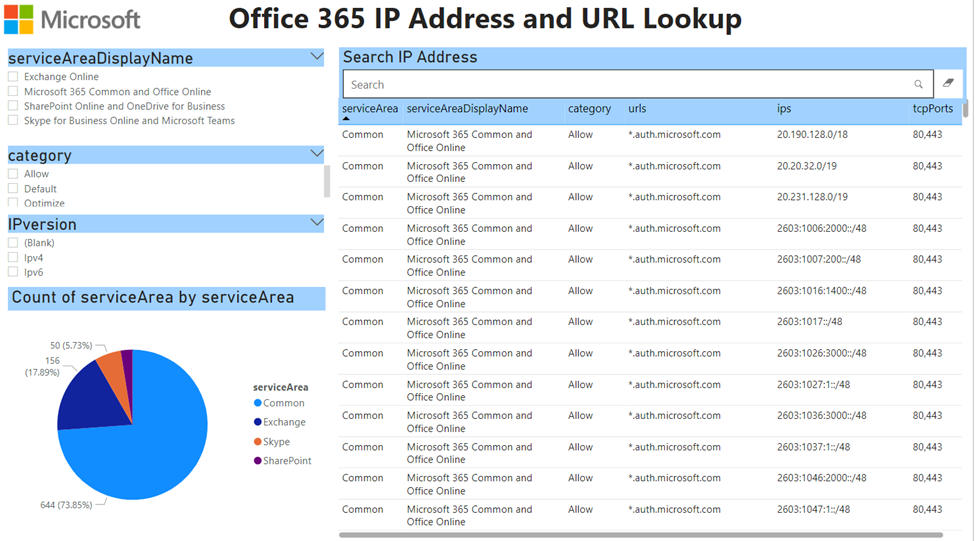Click the 20.190.128.0/18 IP cell
The height and width of the screenshot is (541, 975).
812,134
